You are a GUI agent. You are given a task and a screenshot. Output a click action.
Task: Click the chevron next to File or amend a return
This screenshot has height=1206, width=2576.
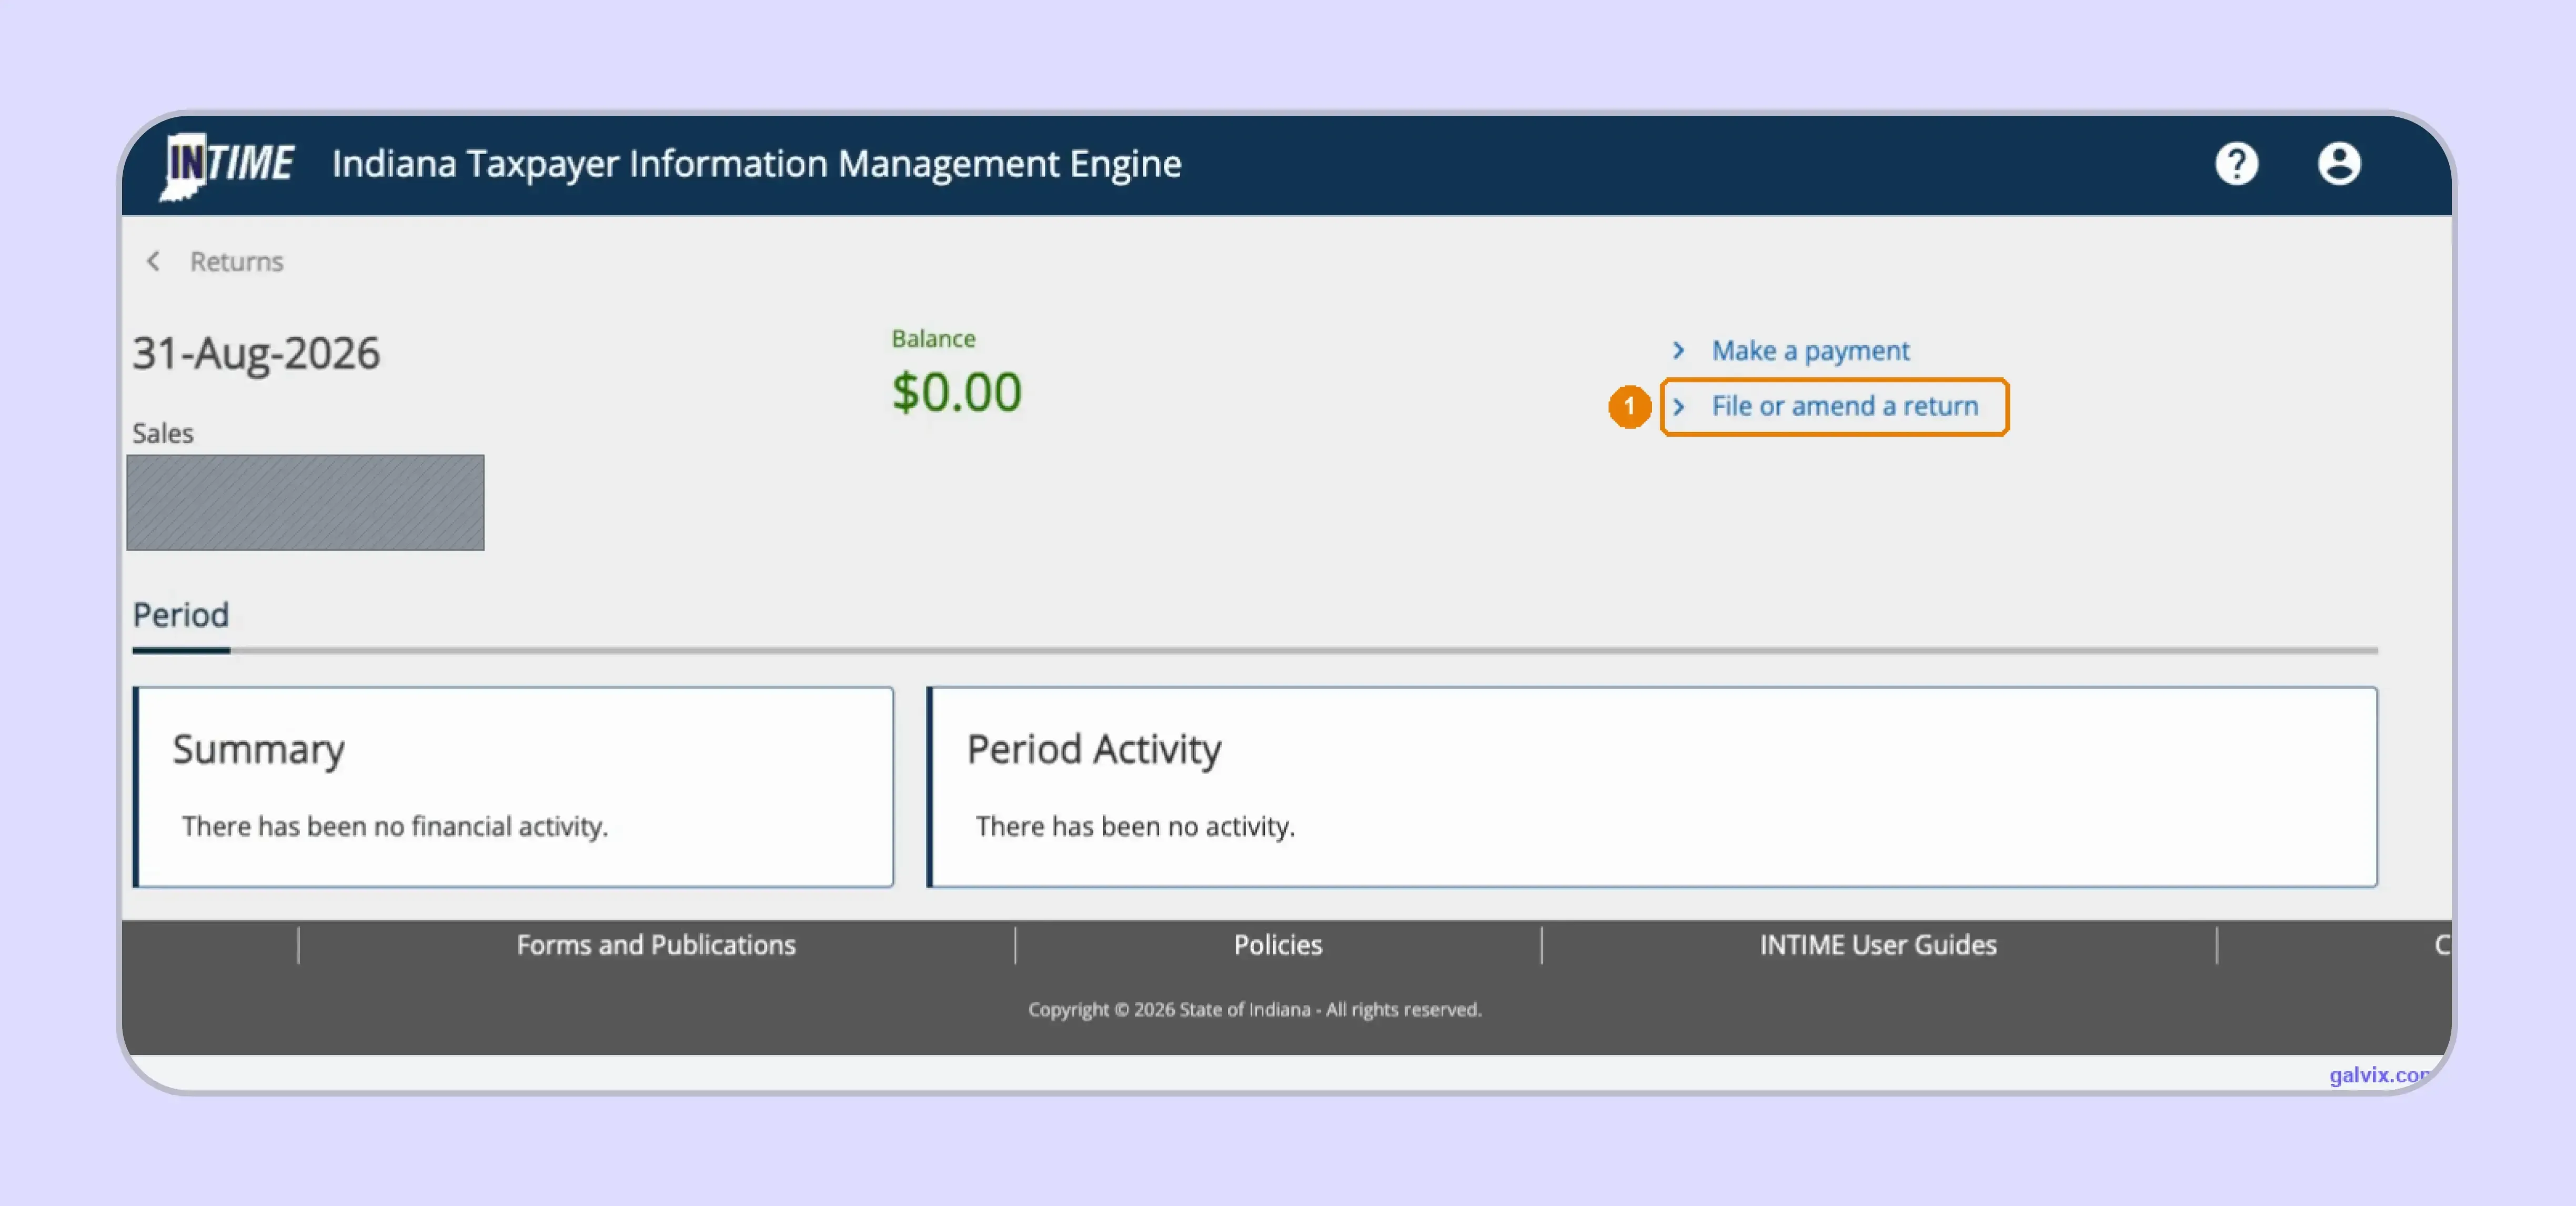tap(1679, 406)
